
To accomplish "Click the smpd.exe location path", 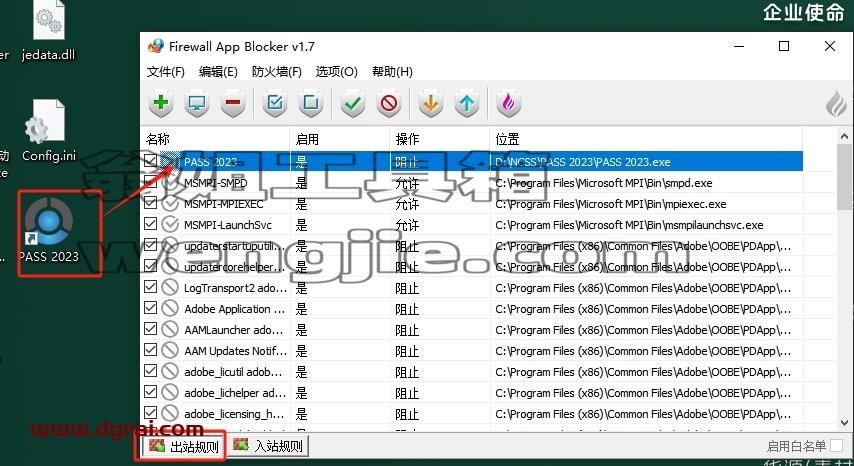I will [x=603, y=183].
